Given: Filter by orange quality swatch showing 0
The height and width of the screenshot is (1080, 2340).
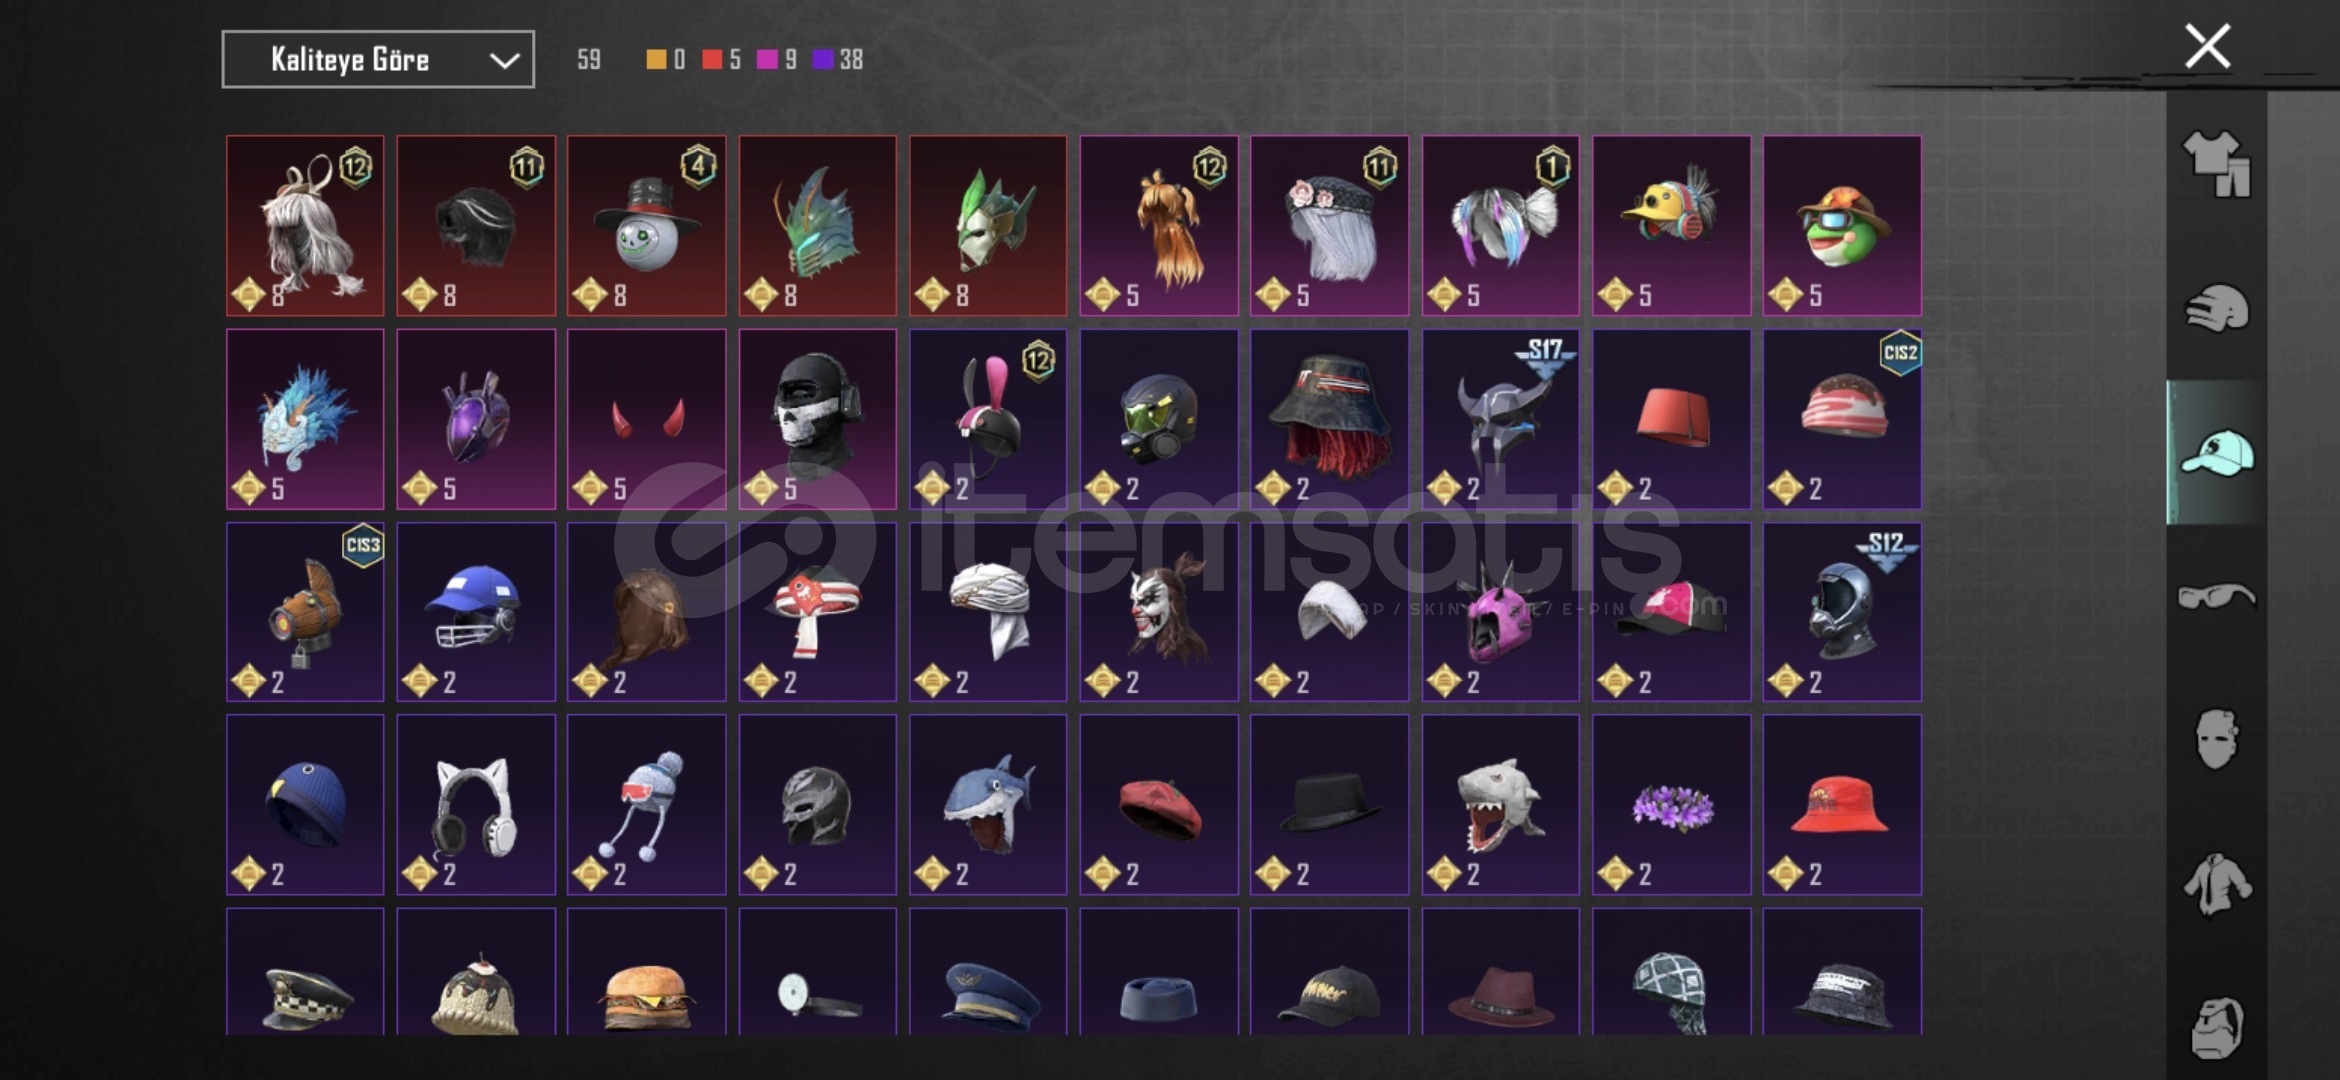Looking at the screenshot, I should click(x=665, y=60).
